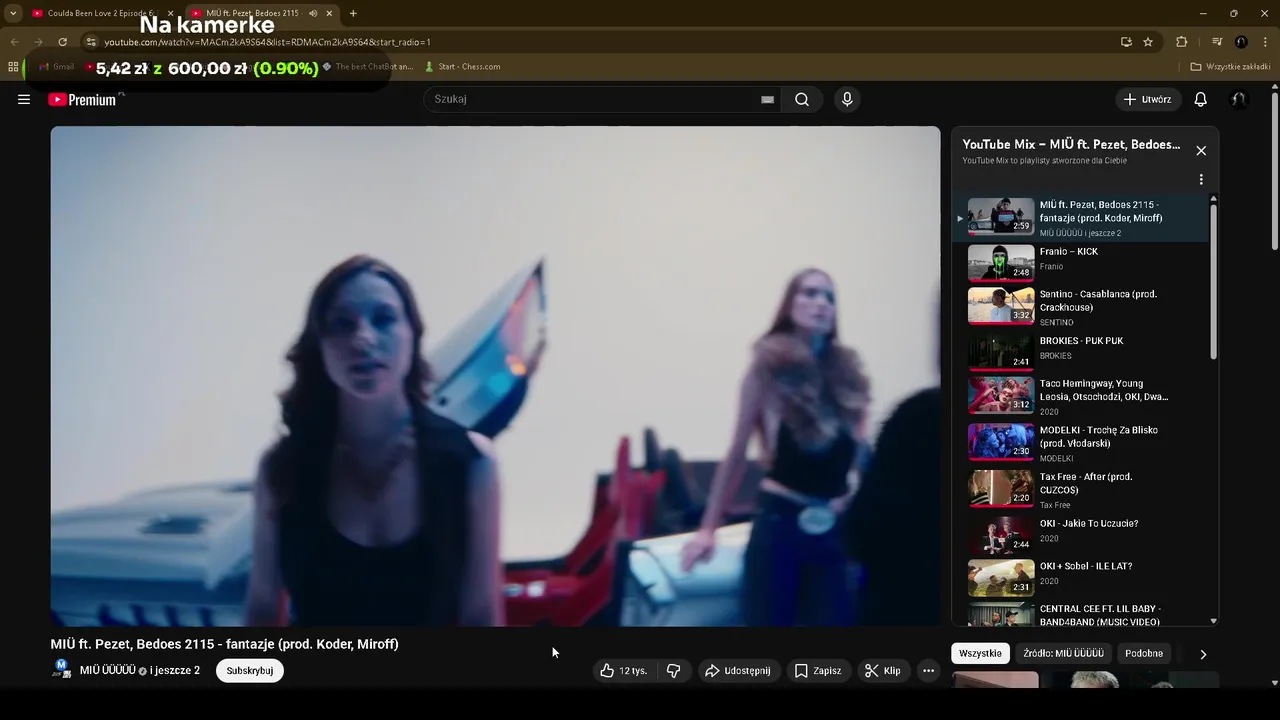This screenshot has height=720, width=1280.
Task: Open CENTRAL CEE FT. LIL BABY entry
Action: click(1081, 614)
